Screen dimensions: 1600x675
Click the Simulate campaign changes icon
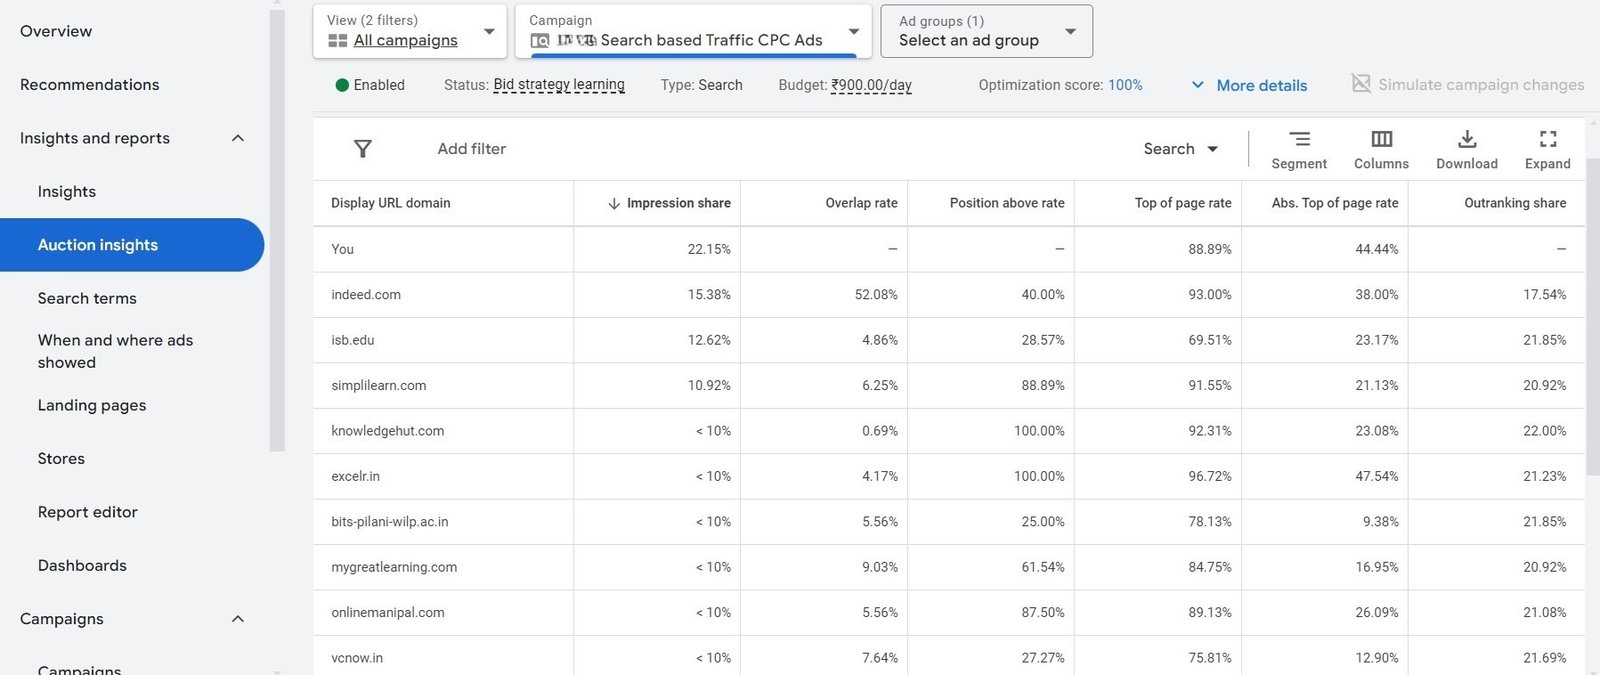1361,84
